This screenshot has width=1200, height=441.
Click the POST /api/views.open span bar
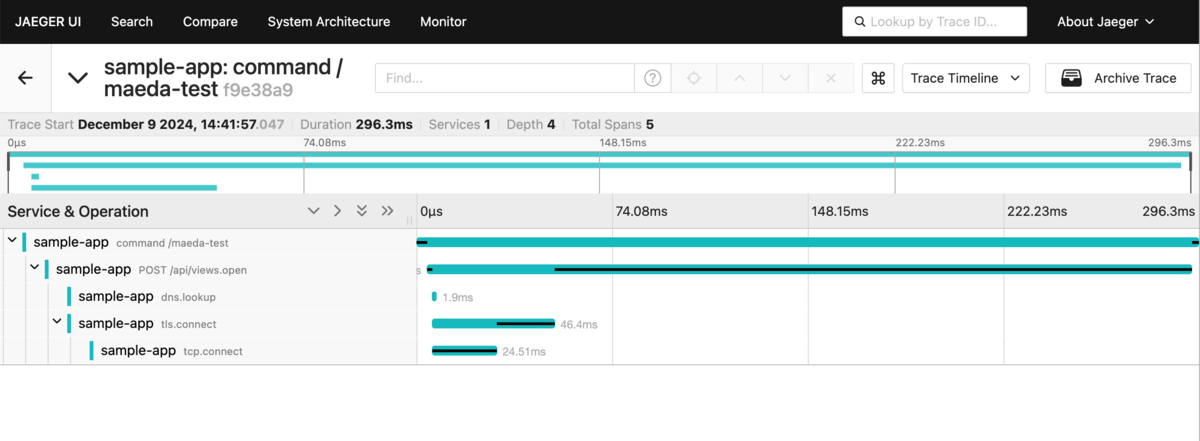[809, 269]
